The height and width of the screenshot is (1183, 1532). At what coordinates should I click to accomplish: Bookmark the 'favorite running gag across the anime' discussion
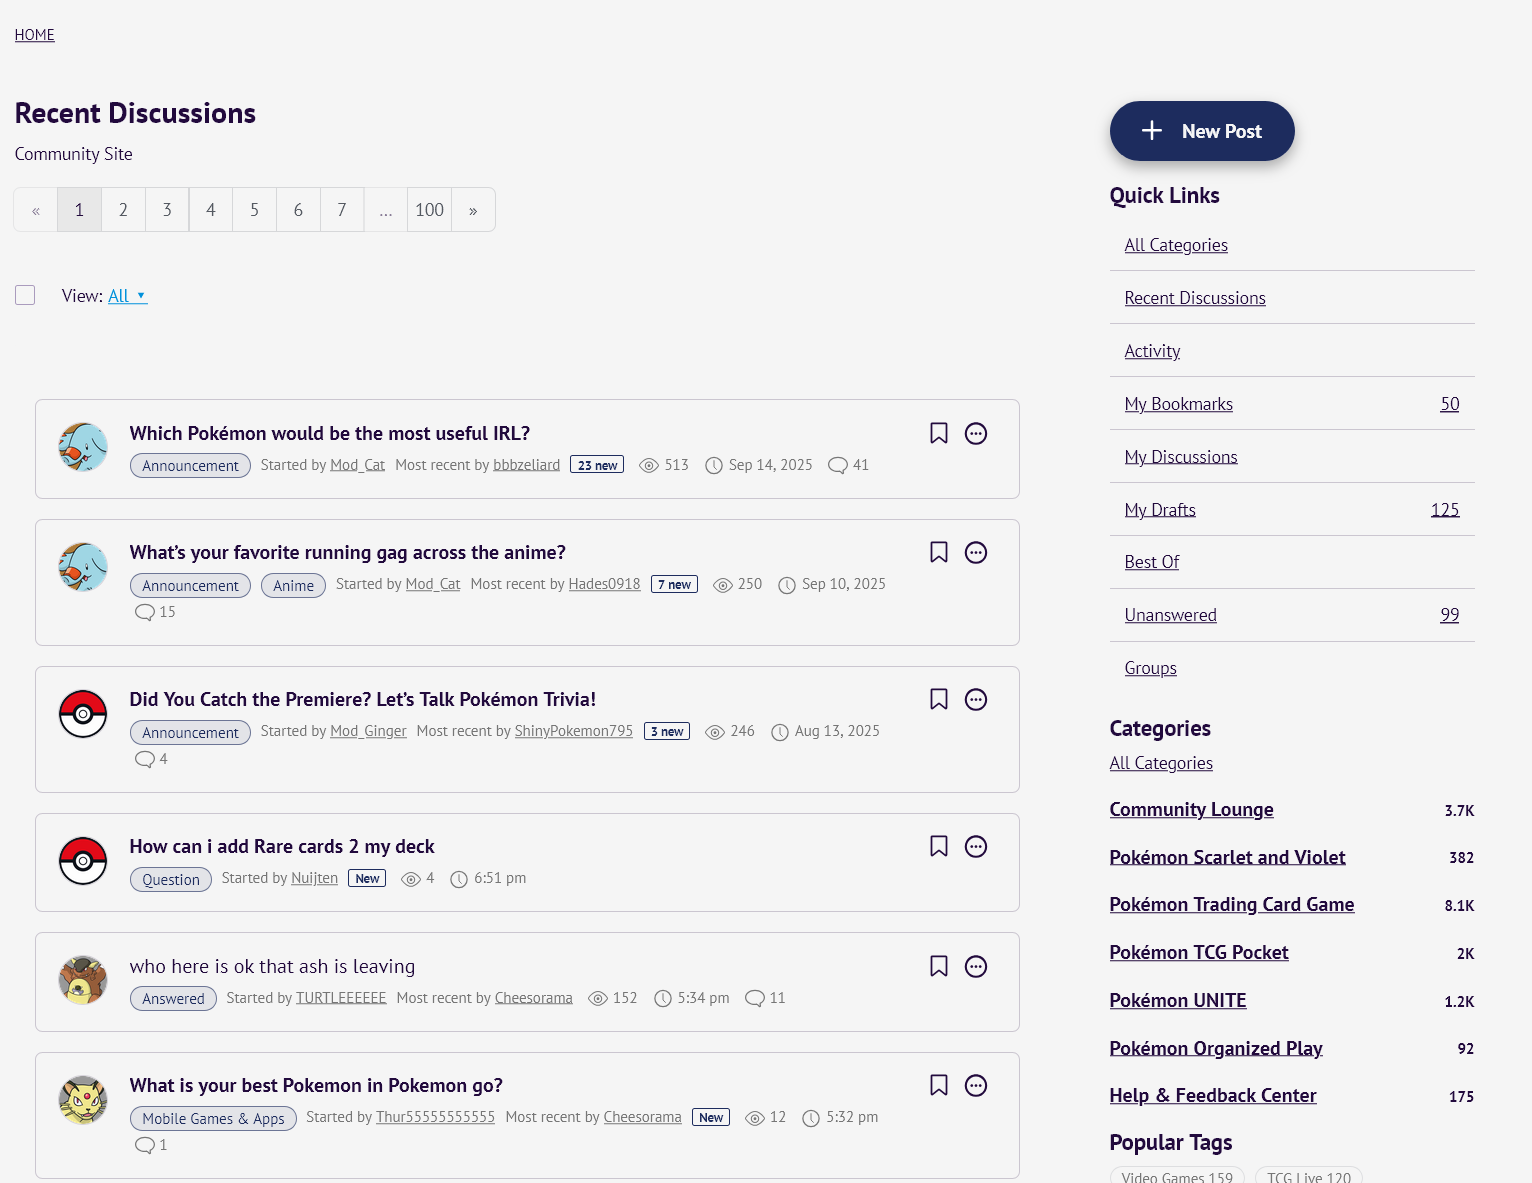[939, 552]
